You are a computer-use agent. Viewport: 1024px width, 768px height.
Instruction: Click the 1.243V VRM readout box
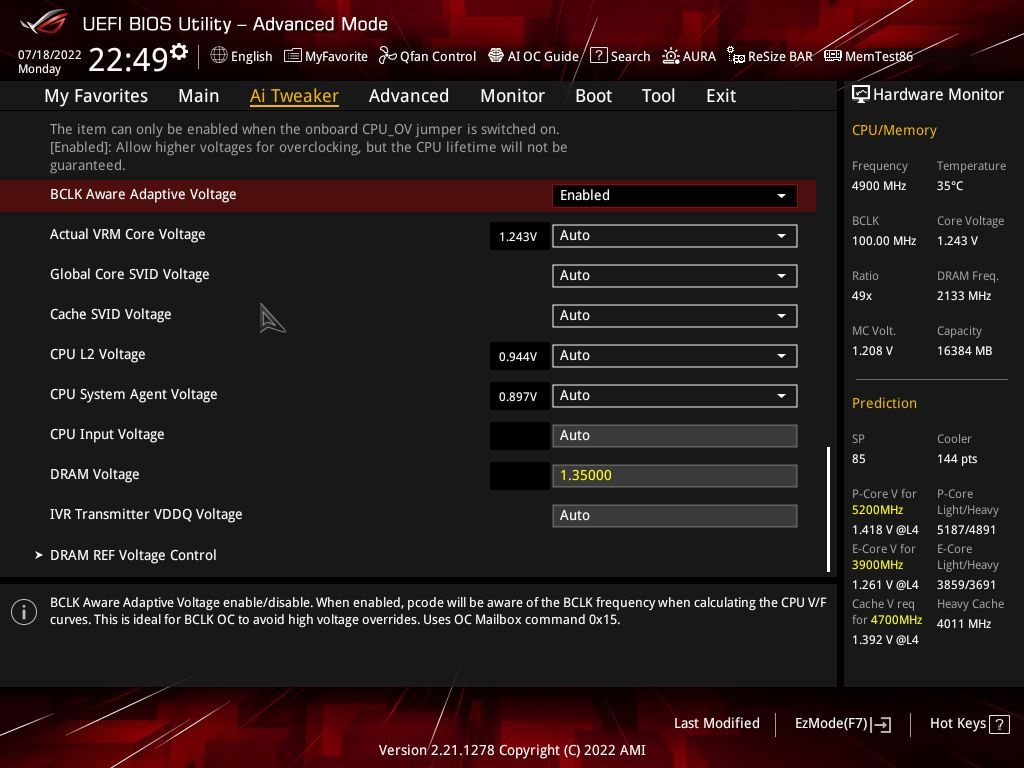point(519,236)
